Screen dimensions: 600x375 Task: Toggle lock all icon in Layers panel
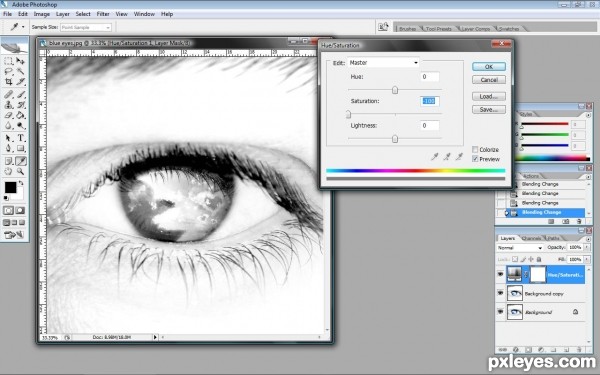click(539, 259)
